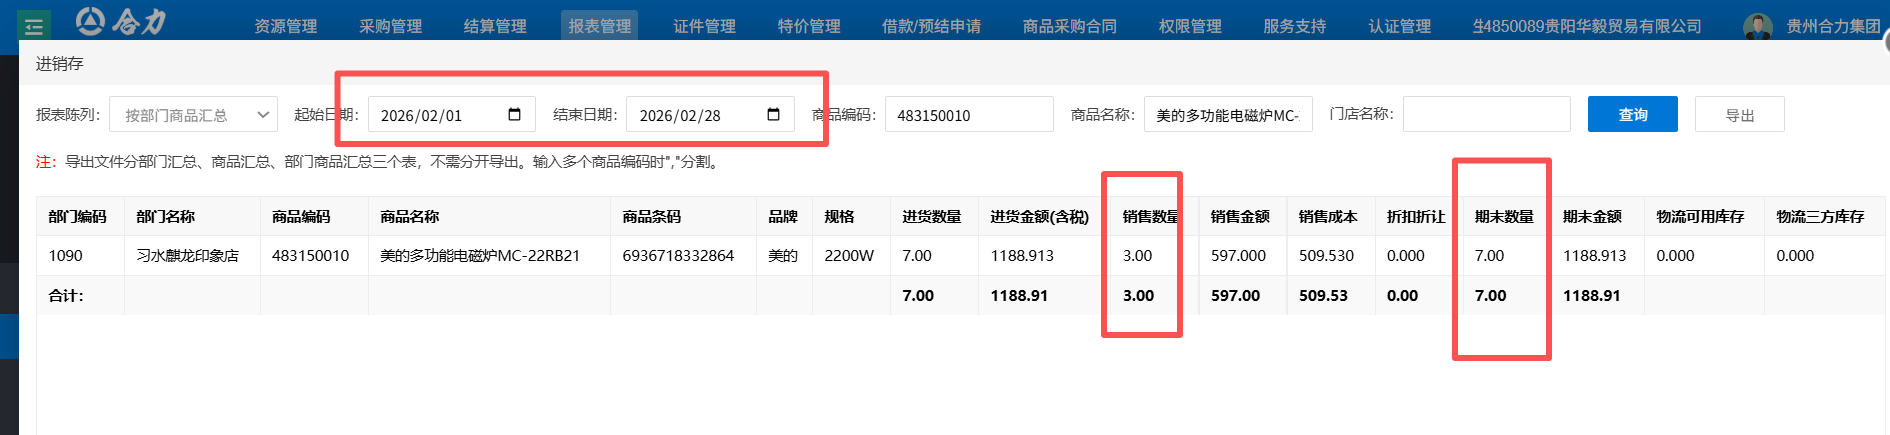
Task: Open the start date calendar picker icon
Action: 514,115
